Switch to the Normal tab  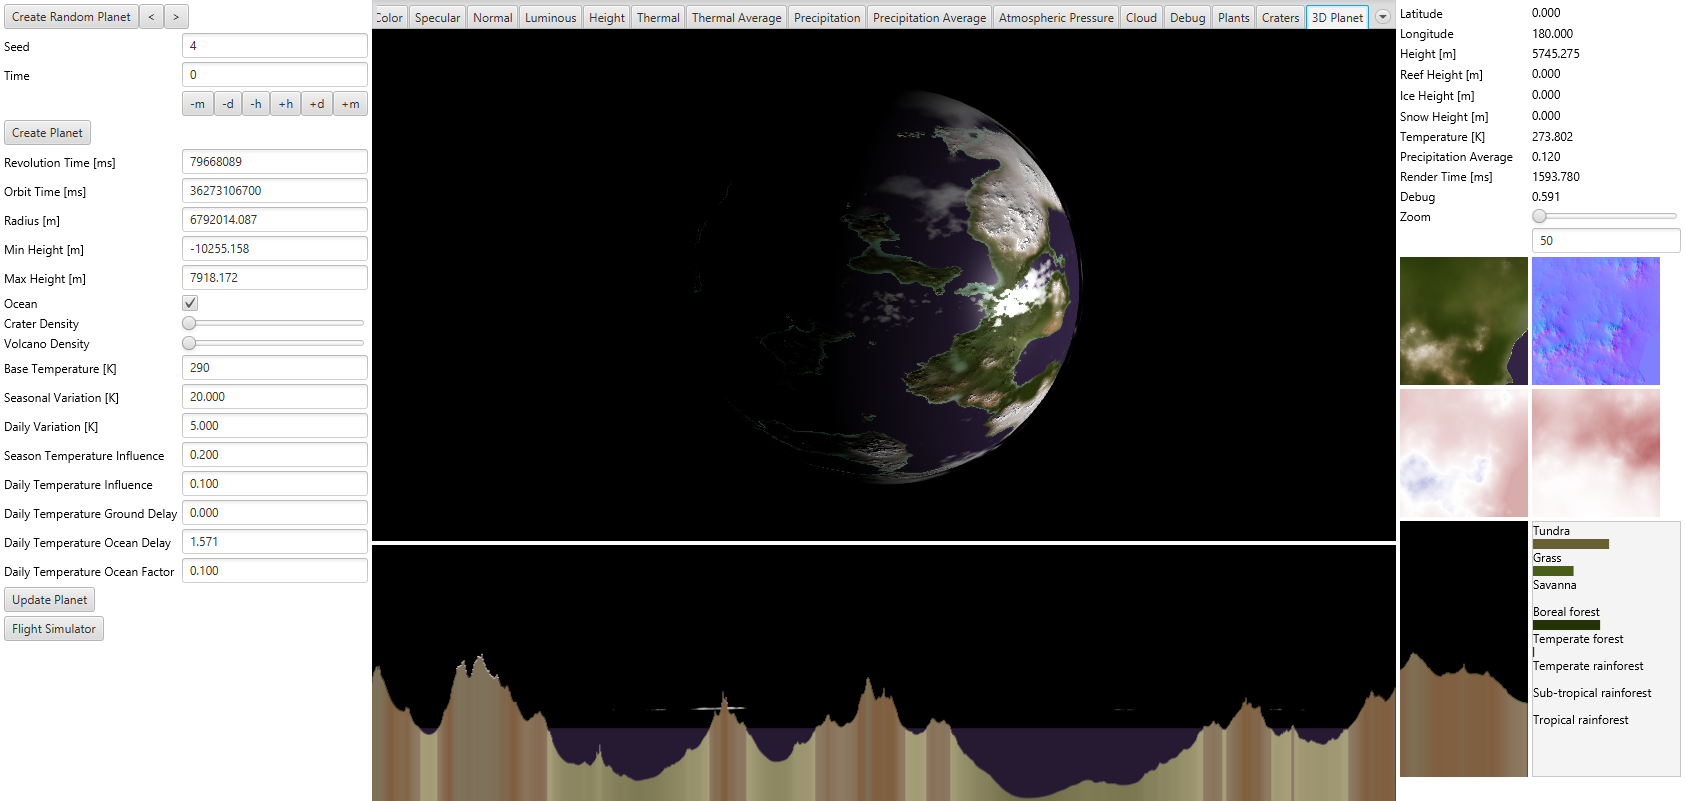click(493, 18)
